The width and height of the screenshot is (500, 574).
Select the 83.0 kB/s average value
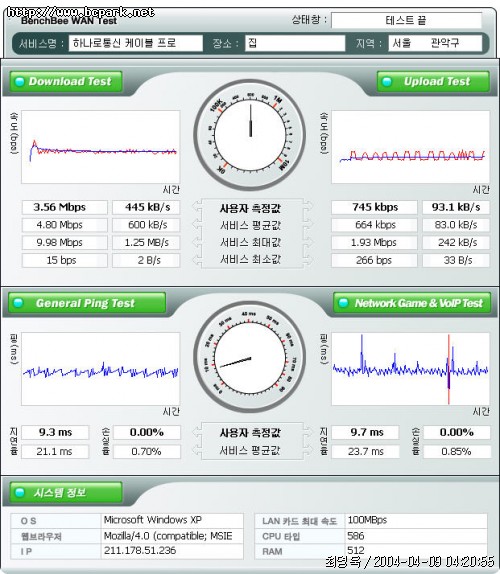456,225
